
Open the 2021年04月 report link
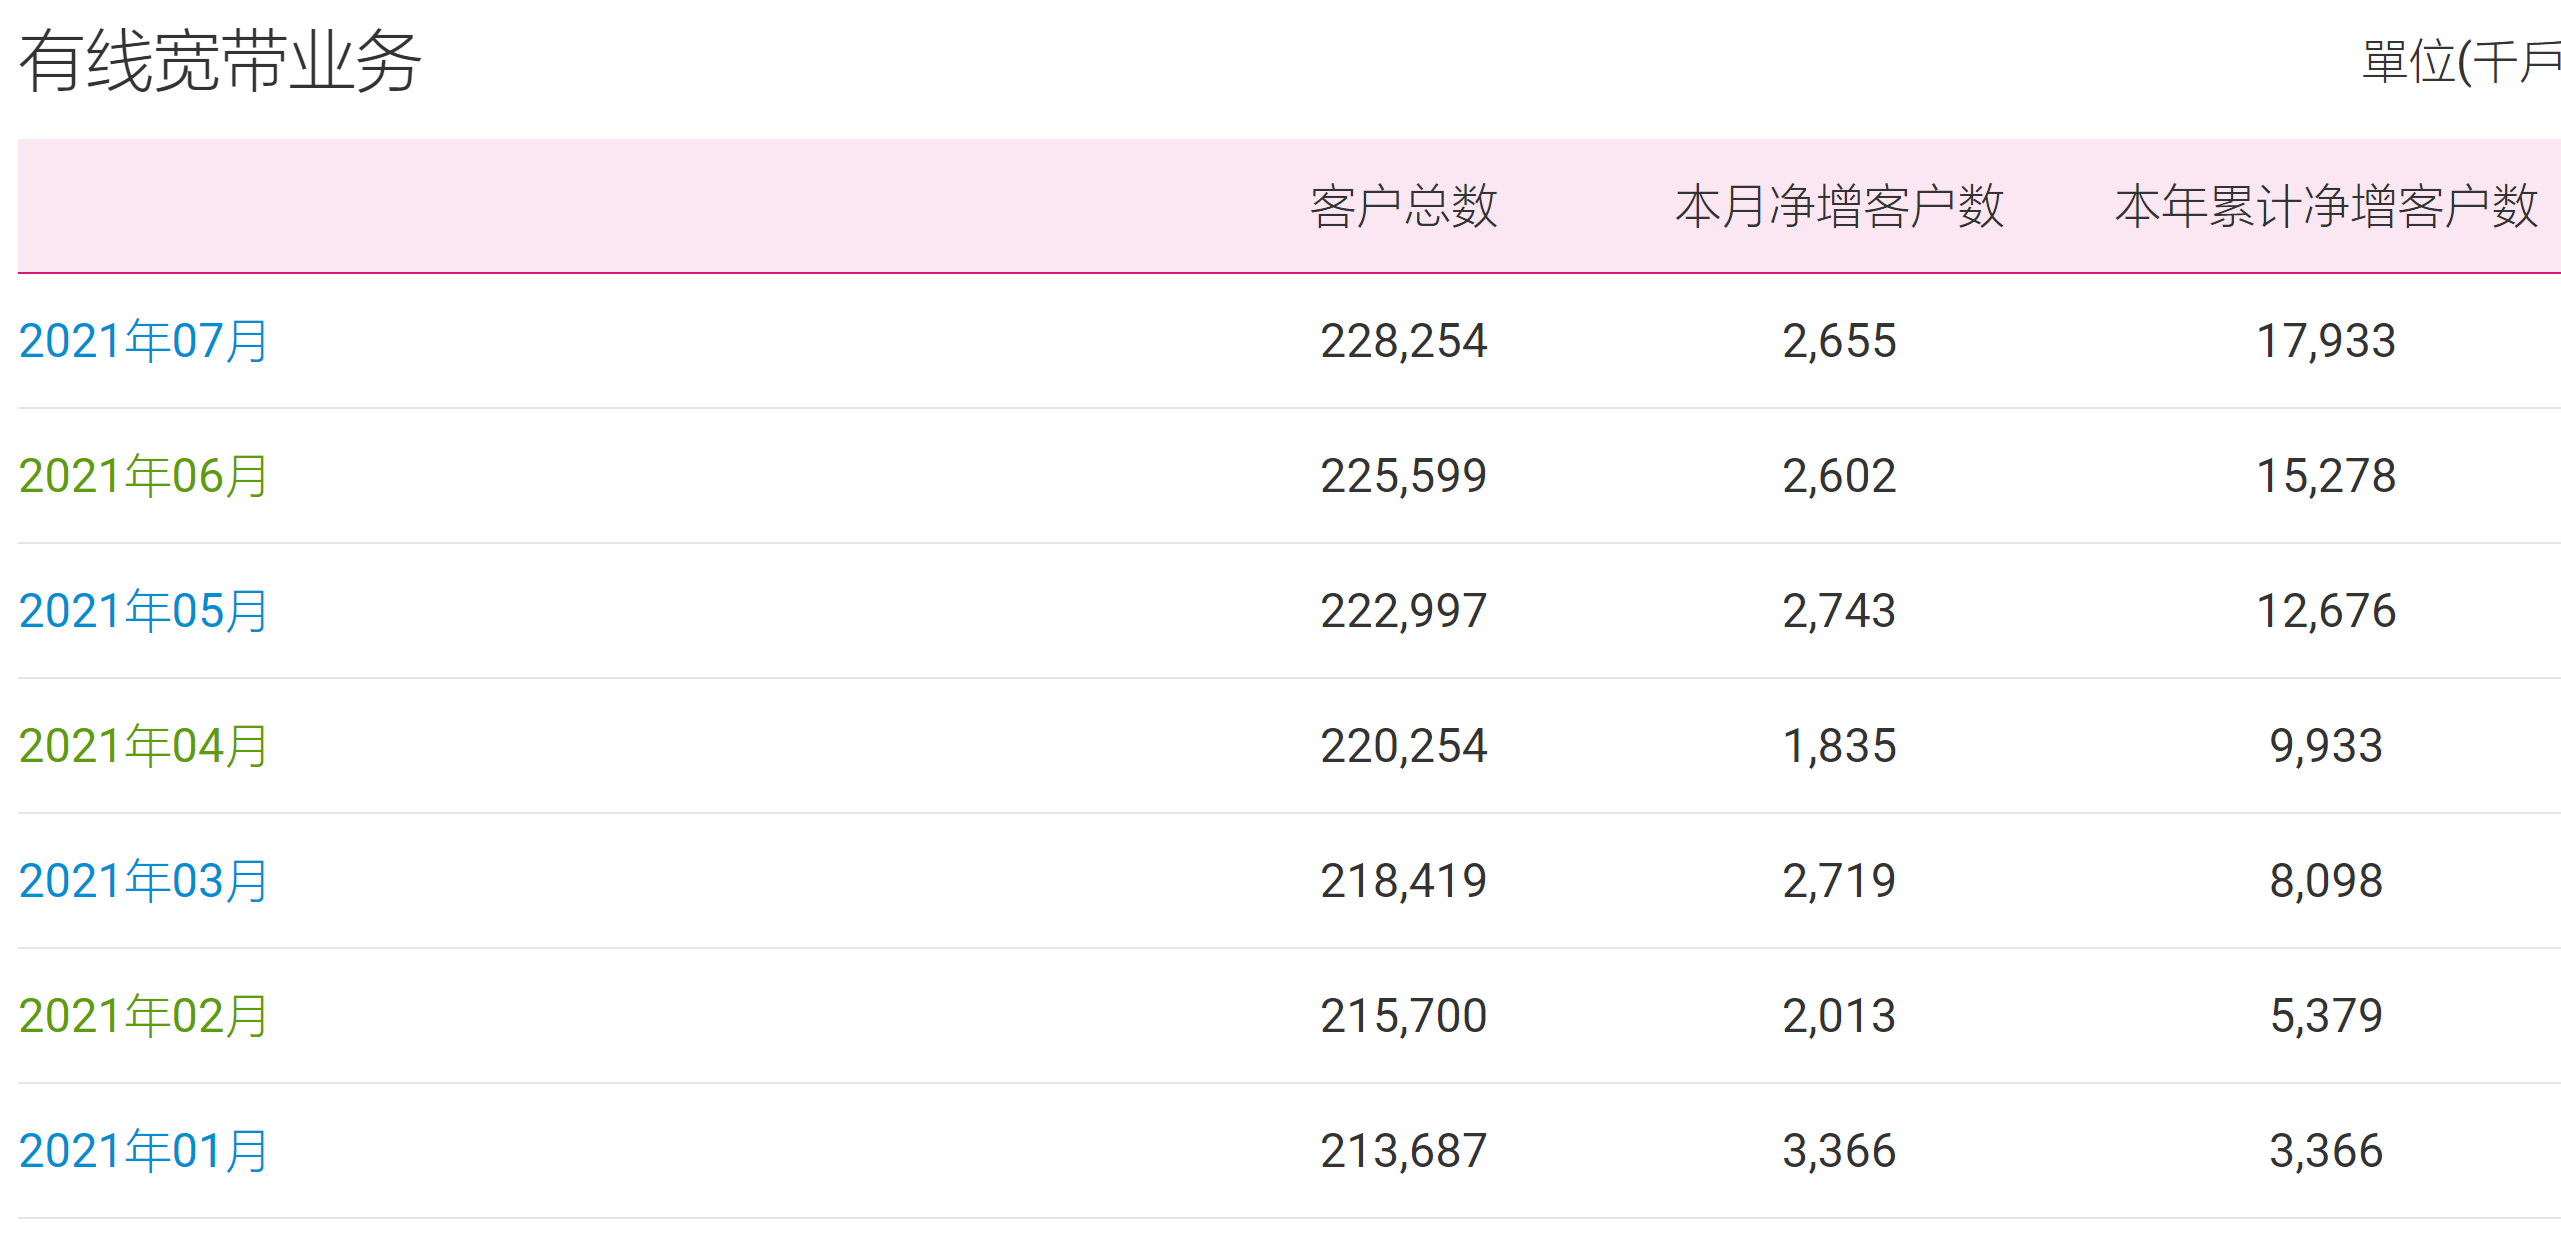(143, 746)
